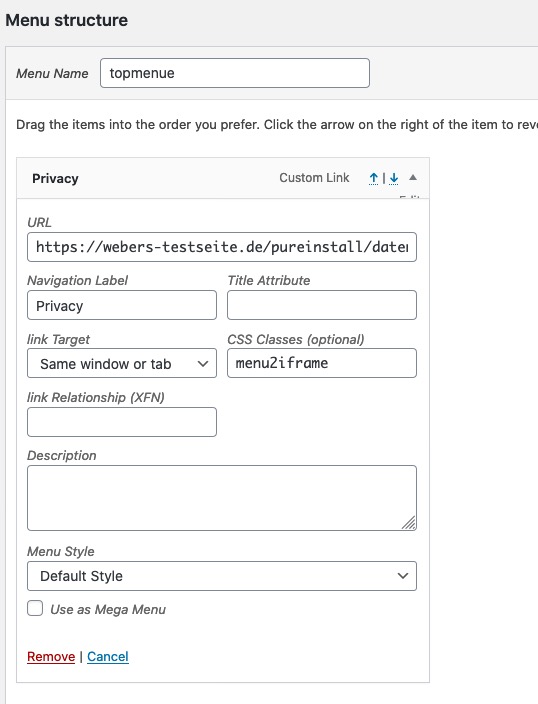Focus the CSS Classes input
538x704 pixels.
pyautogui.click(x=322, y=363)
